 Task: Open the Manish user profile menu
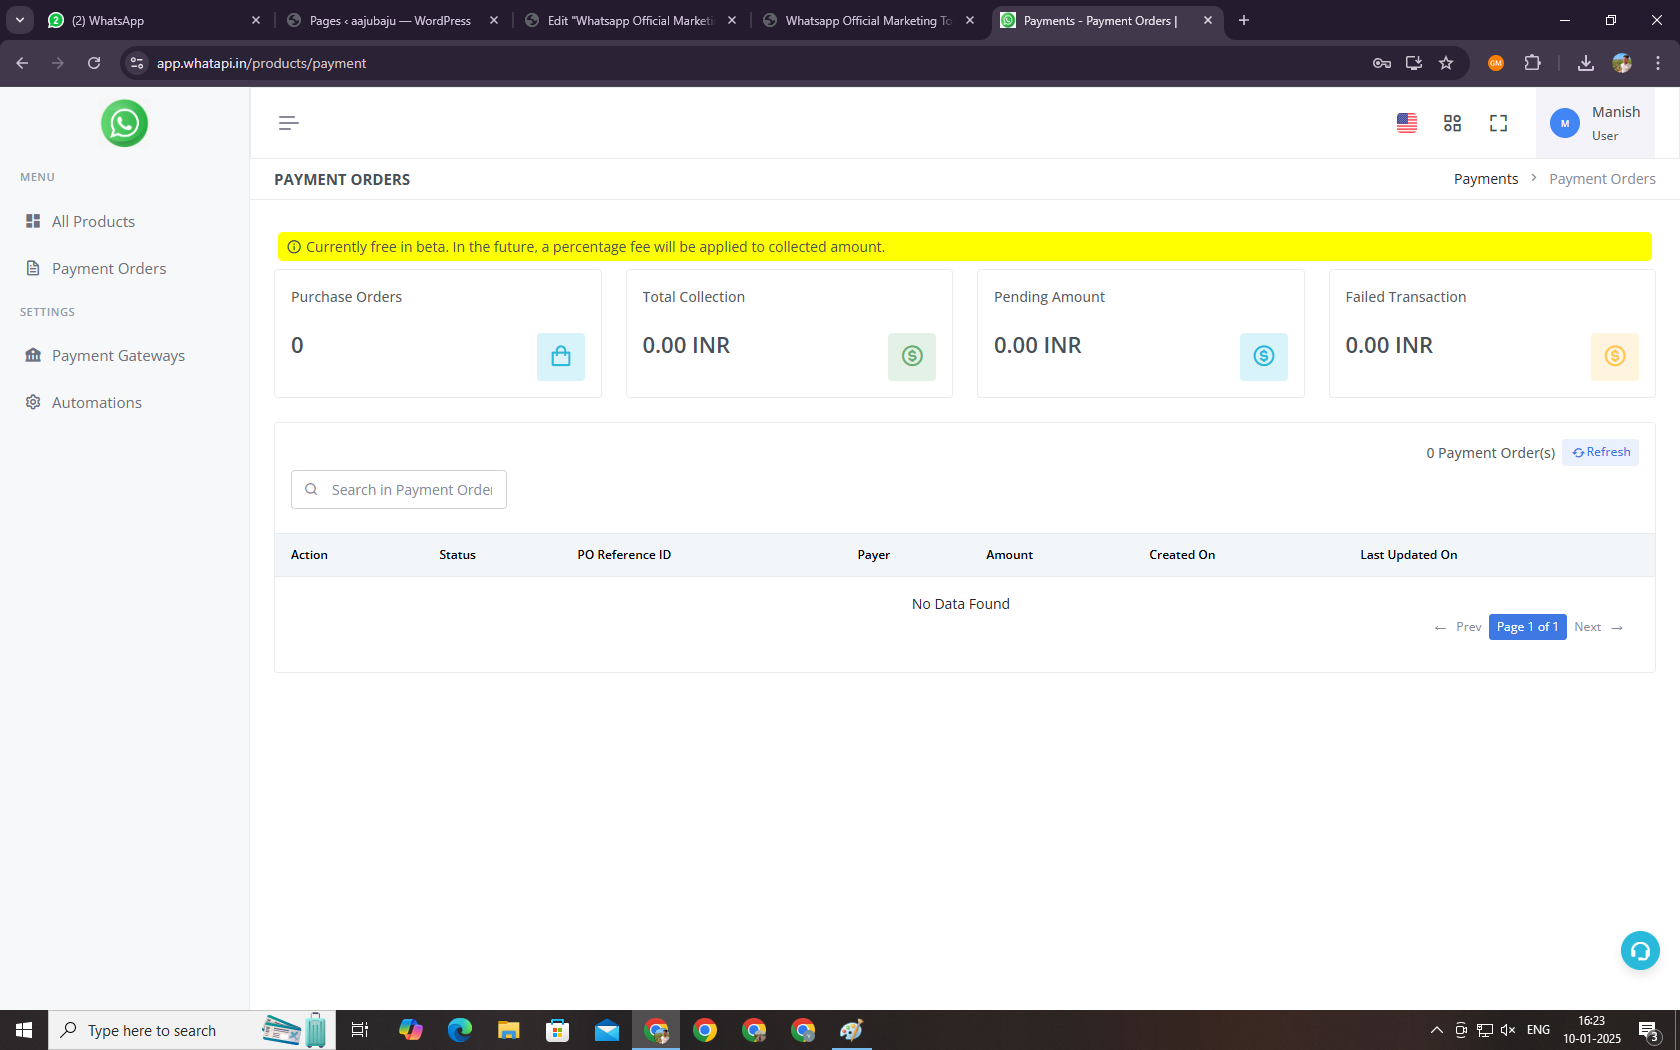point(1595,123)
